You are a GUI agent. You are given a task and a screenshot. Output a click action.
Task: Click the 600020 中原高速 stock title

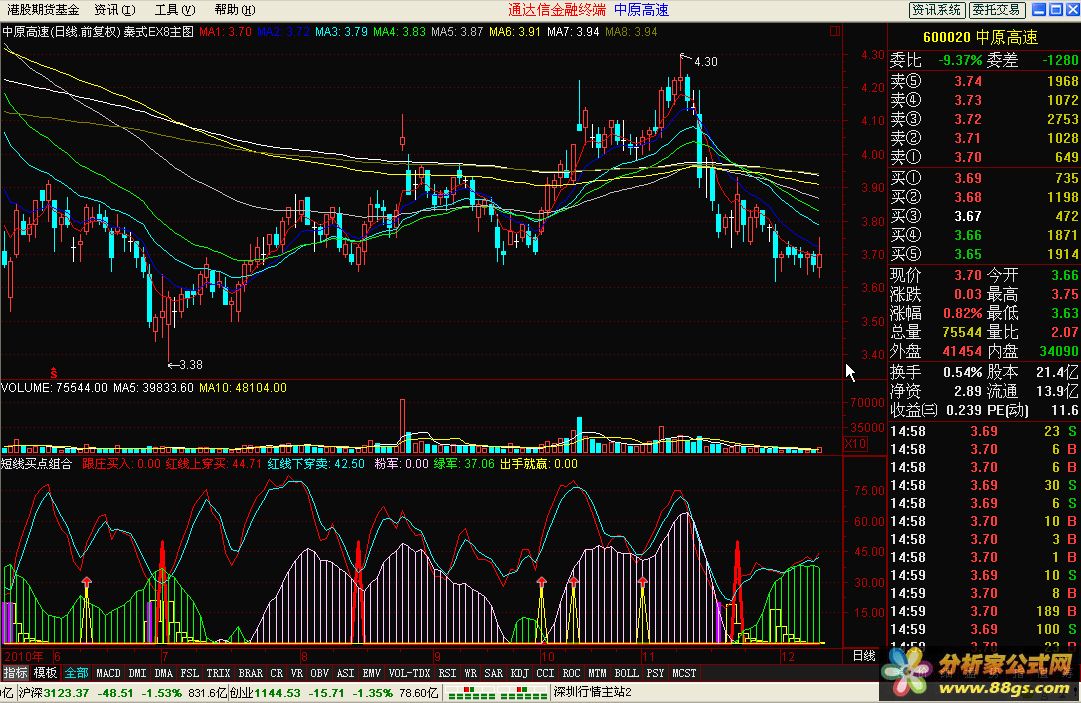click(x=980, y=37)
